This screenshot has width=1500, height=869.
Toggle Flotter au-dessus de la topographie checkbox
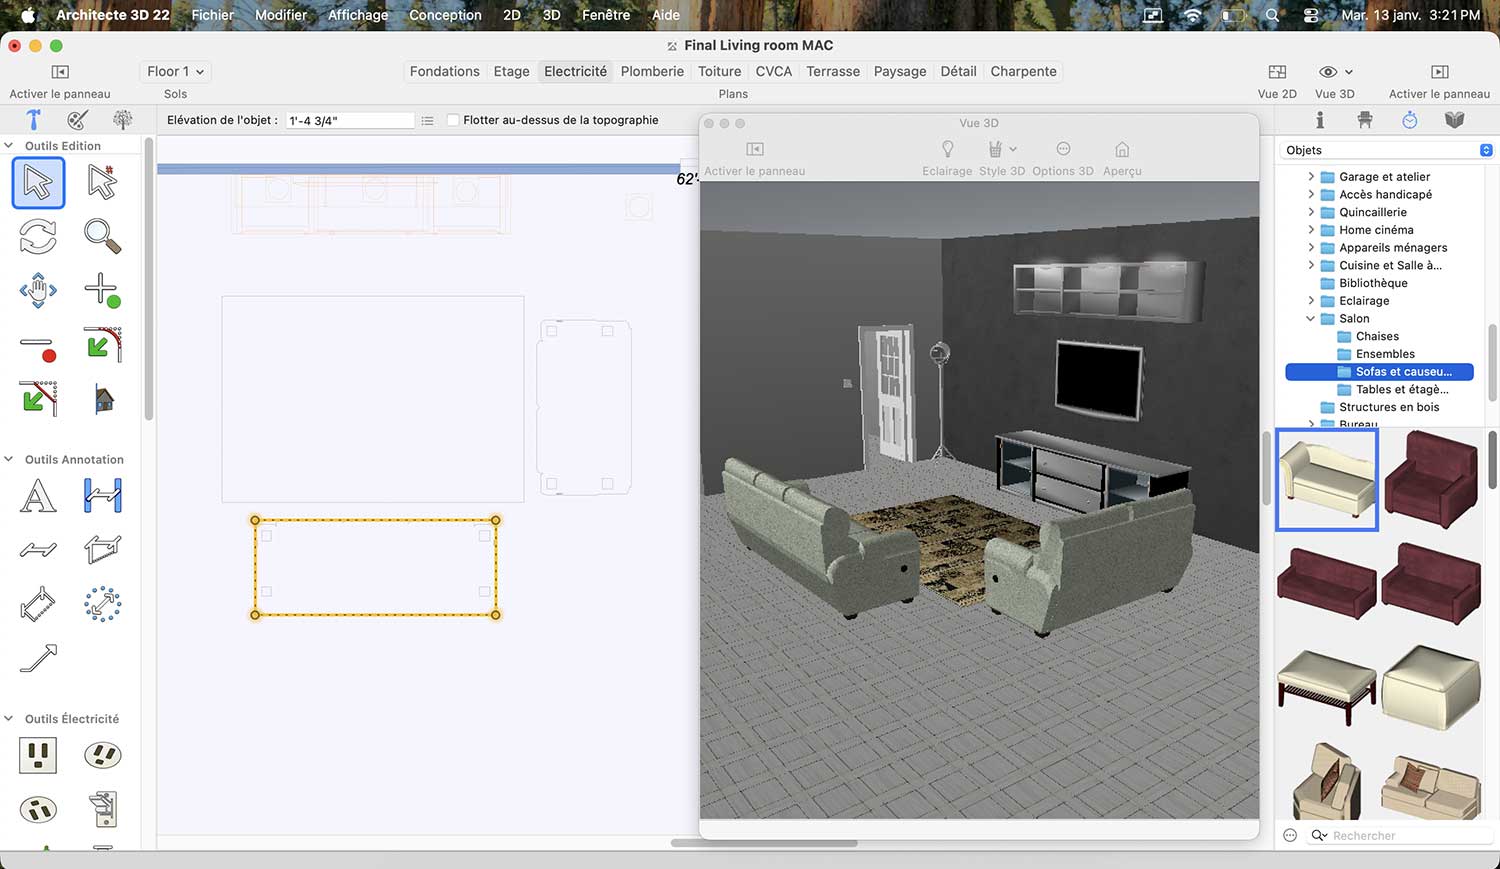click(453, 120)
